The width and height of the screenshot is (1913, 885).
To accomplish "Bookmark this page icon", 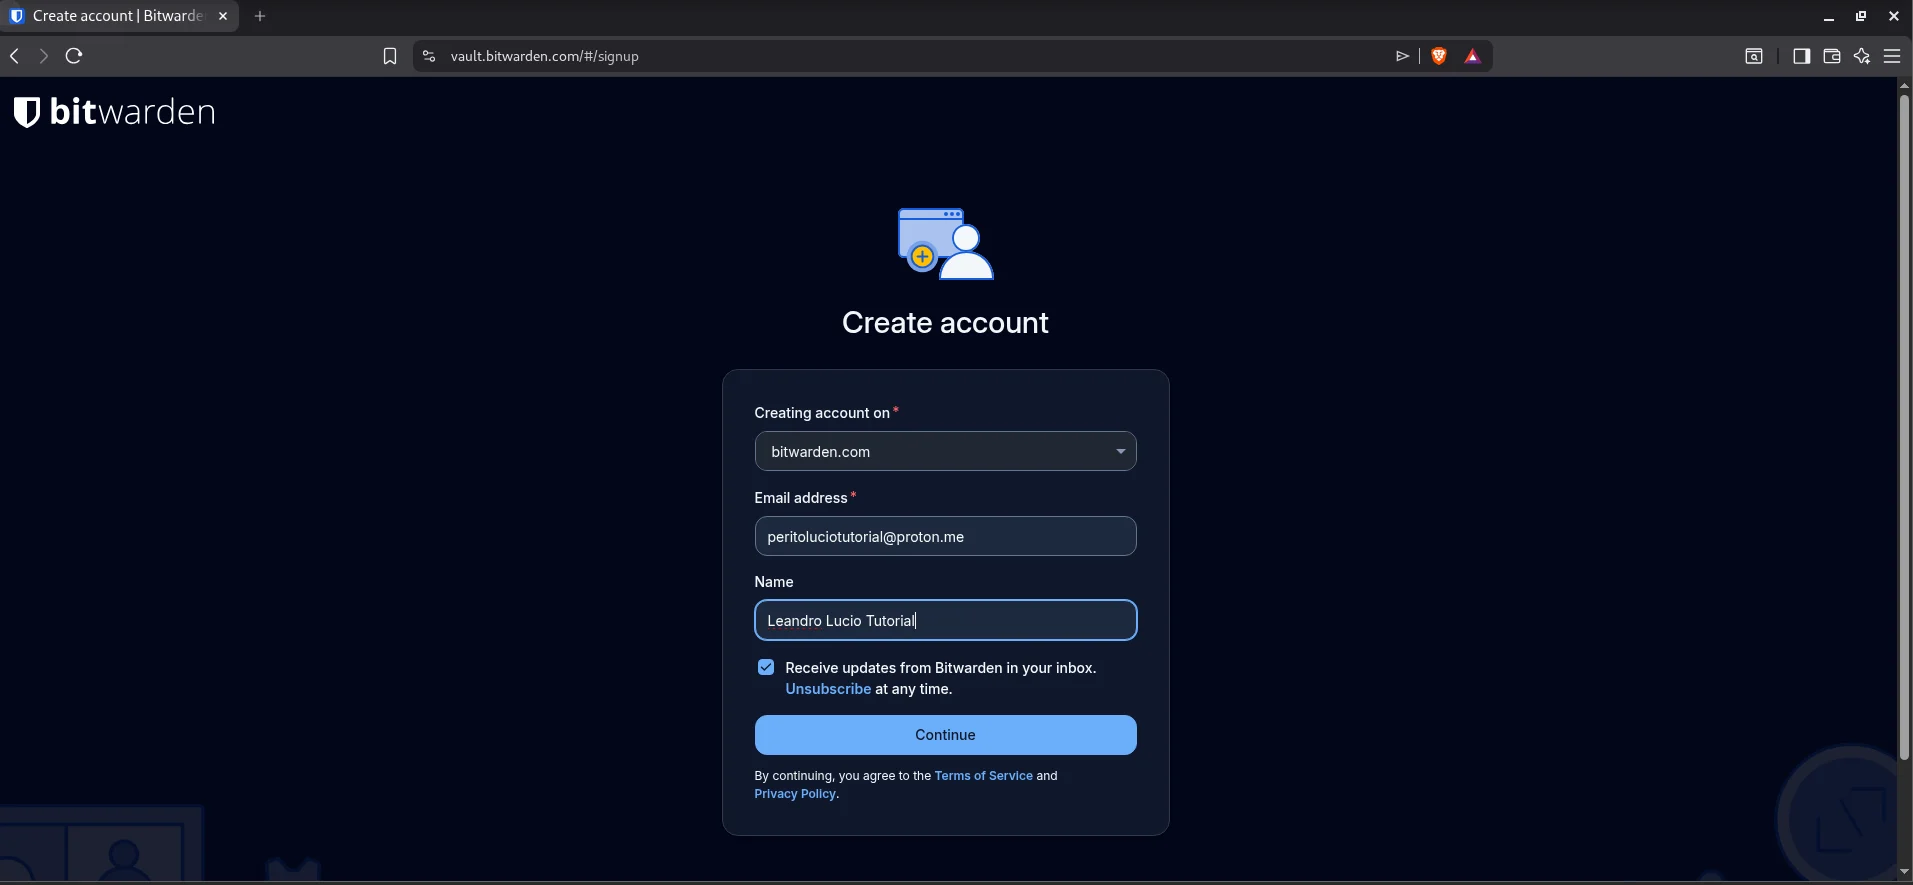I will [x=390, y=56].
